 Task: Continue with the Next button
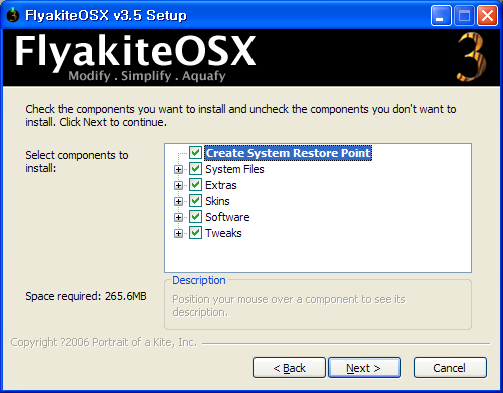tap(364, 368)
